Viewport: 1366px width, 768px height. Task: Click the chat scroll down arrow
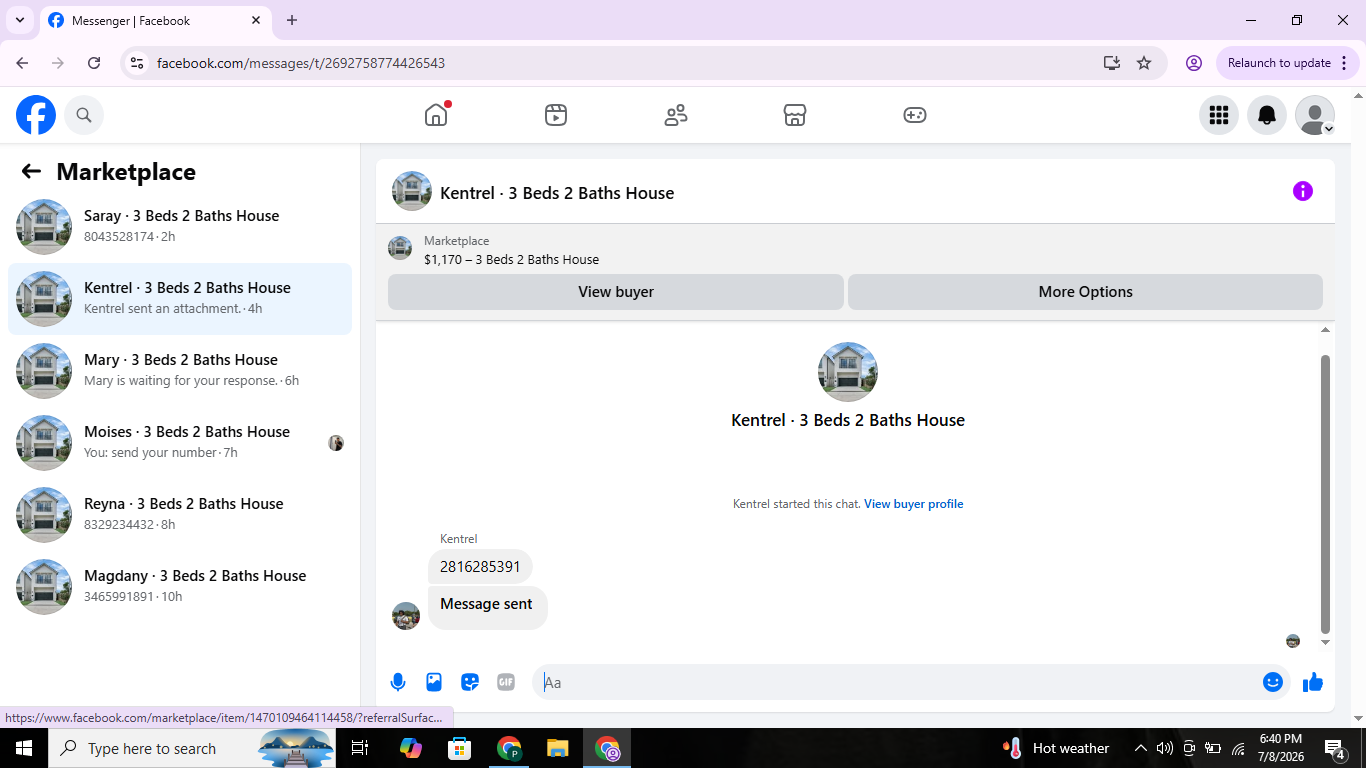click(x=1326, y=643)
